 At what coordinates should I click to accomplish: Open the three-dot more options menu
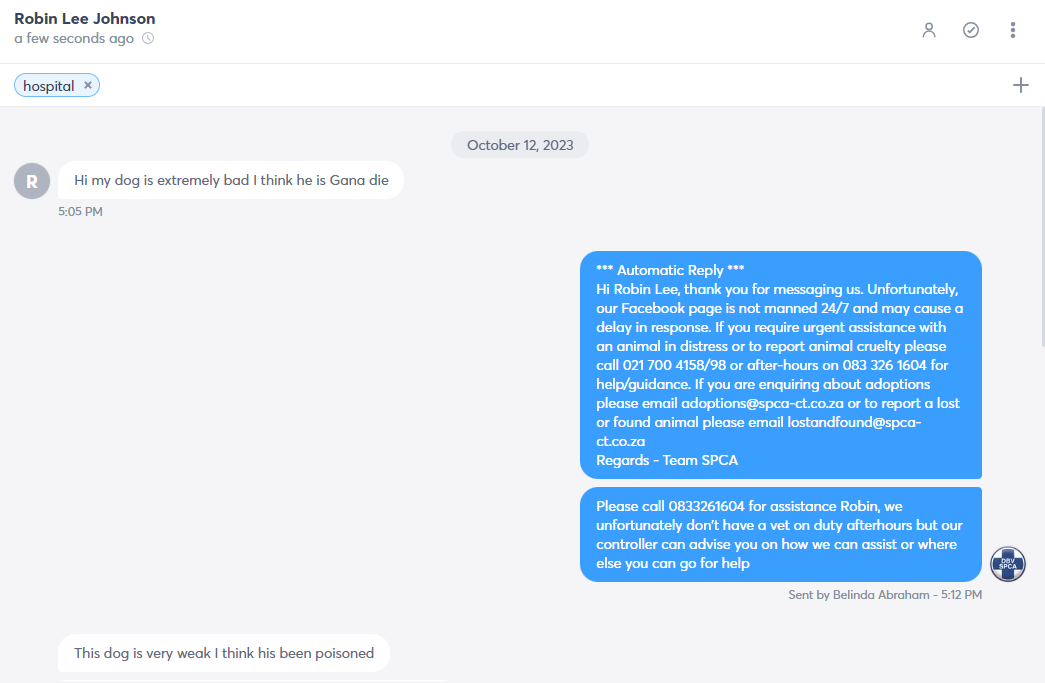tap(1012, 30)
